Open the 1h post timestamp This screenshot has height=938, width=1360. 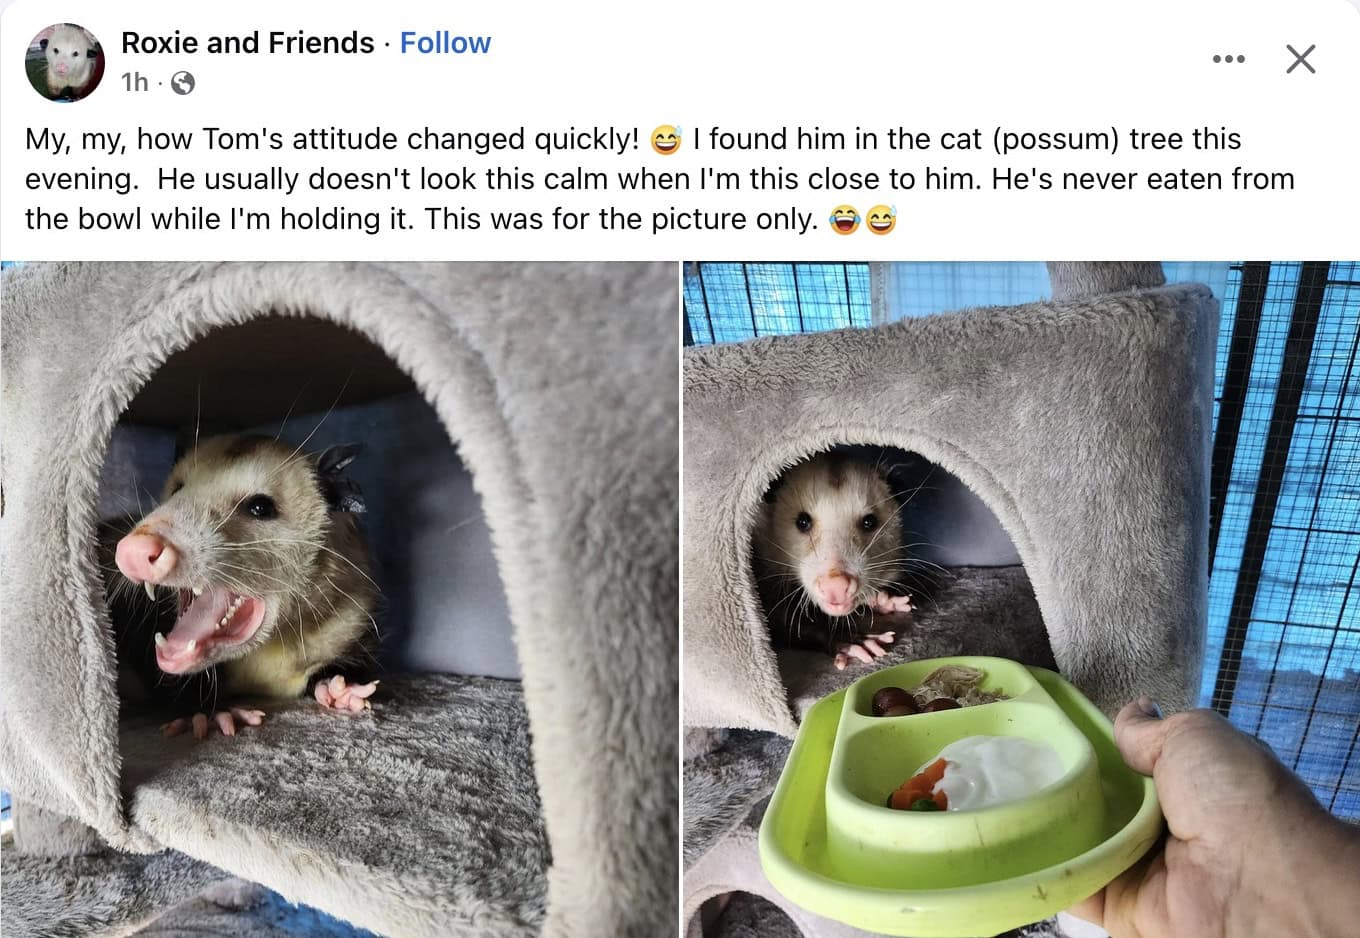[x=134, y=83]
